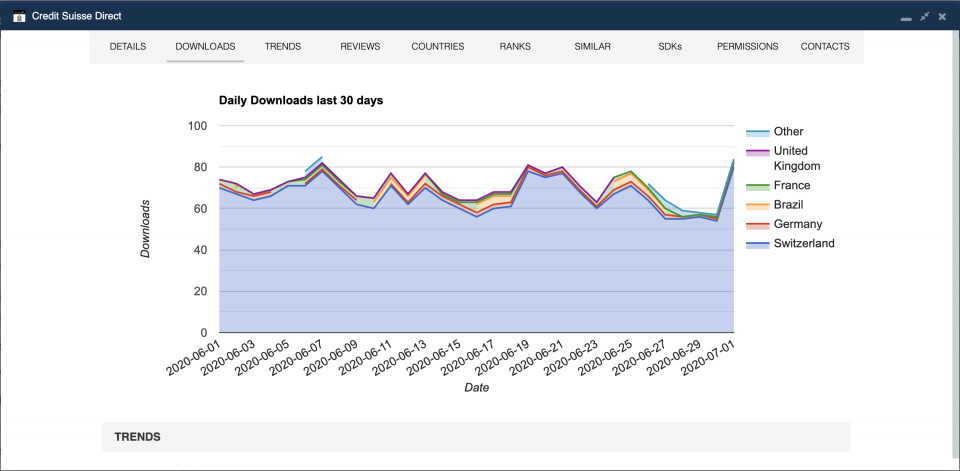
Task: Click the 2020-06-01 date axis label
Action: click(193, 358)
